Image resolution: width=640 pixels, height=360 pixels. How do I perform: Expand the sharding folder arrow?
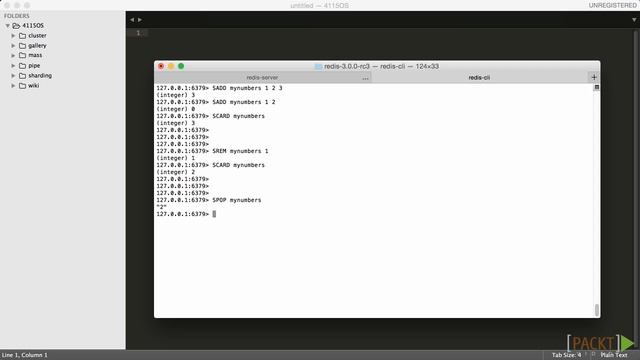[x=13, y=76]
